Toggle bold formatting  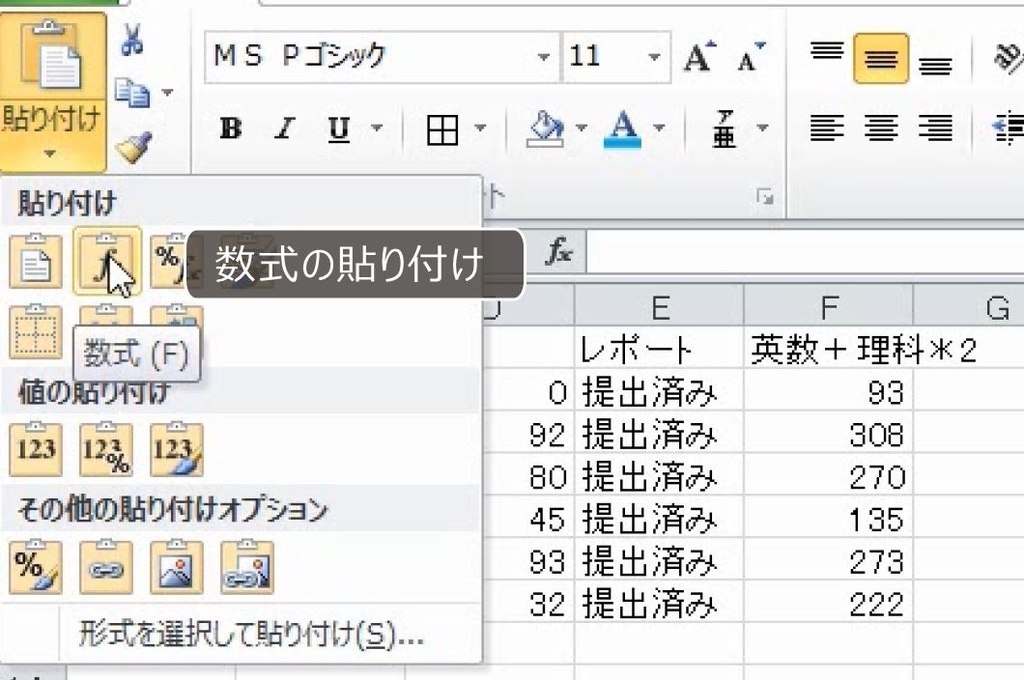click(230, 129)
